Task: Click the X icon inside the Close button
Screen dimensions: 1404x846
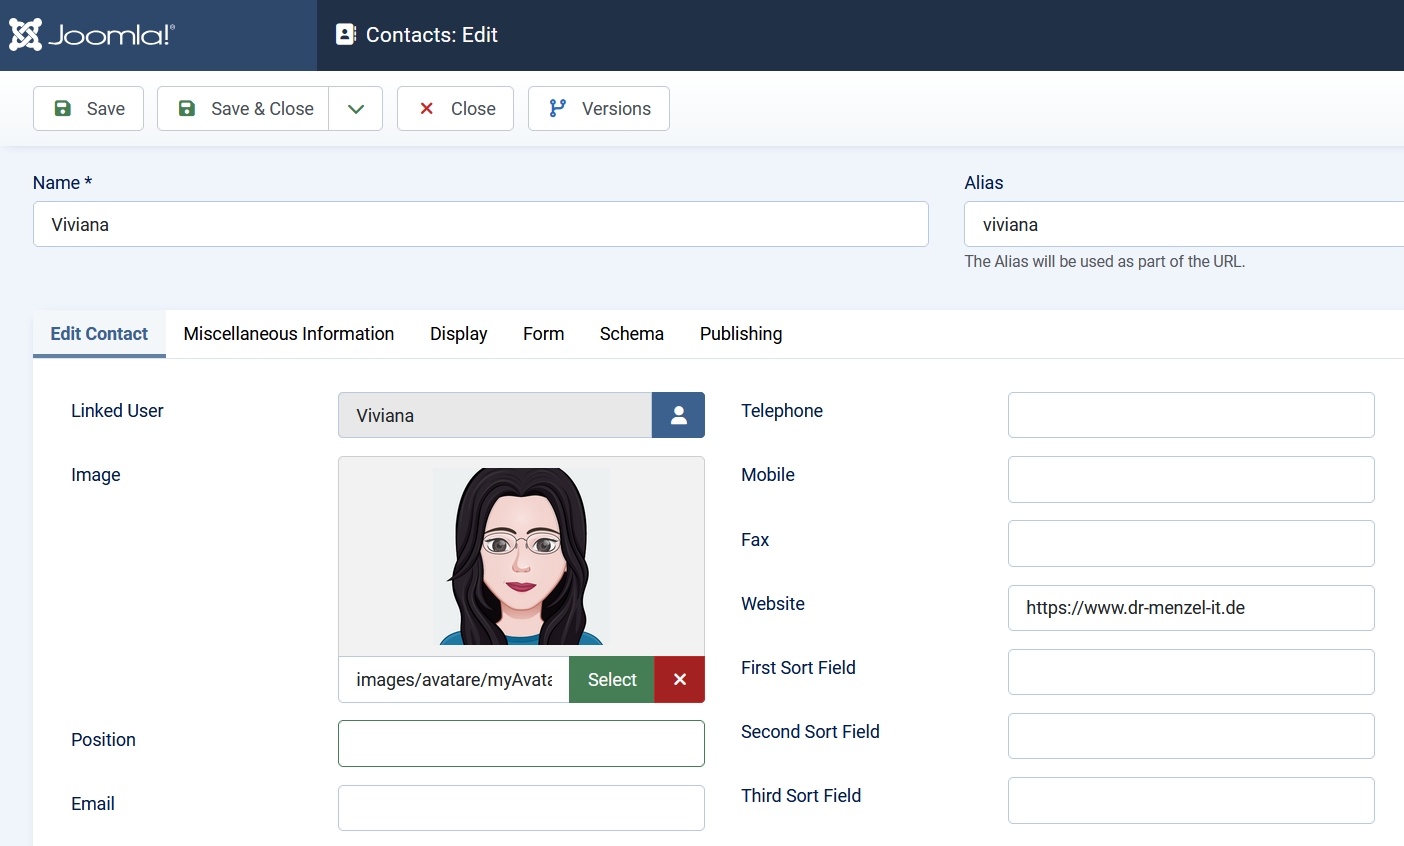Action: 427,108
